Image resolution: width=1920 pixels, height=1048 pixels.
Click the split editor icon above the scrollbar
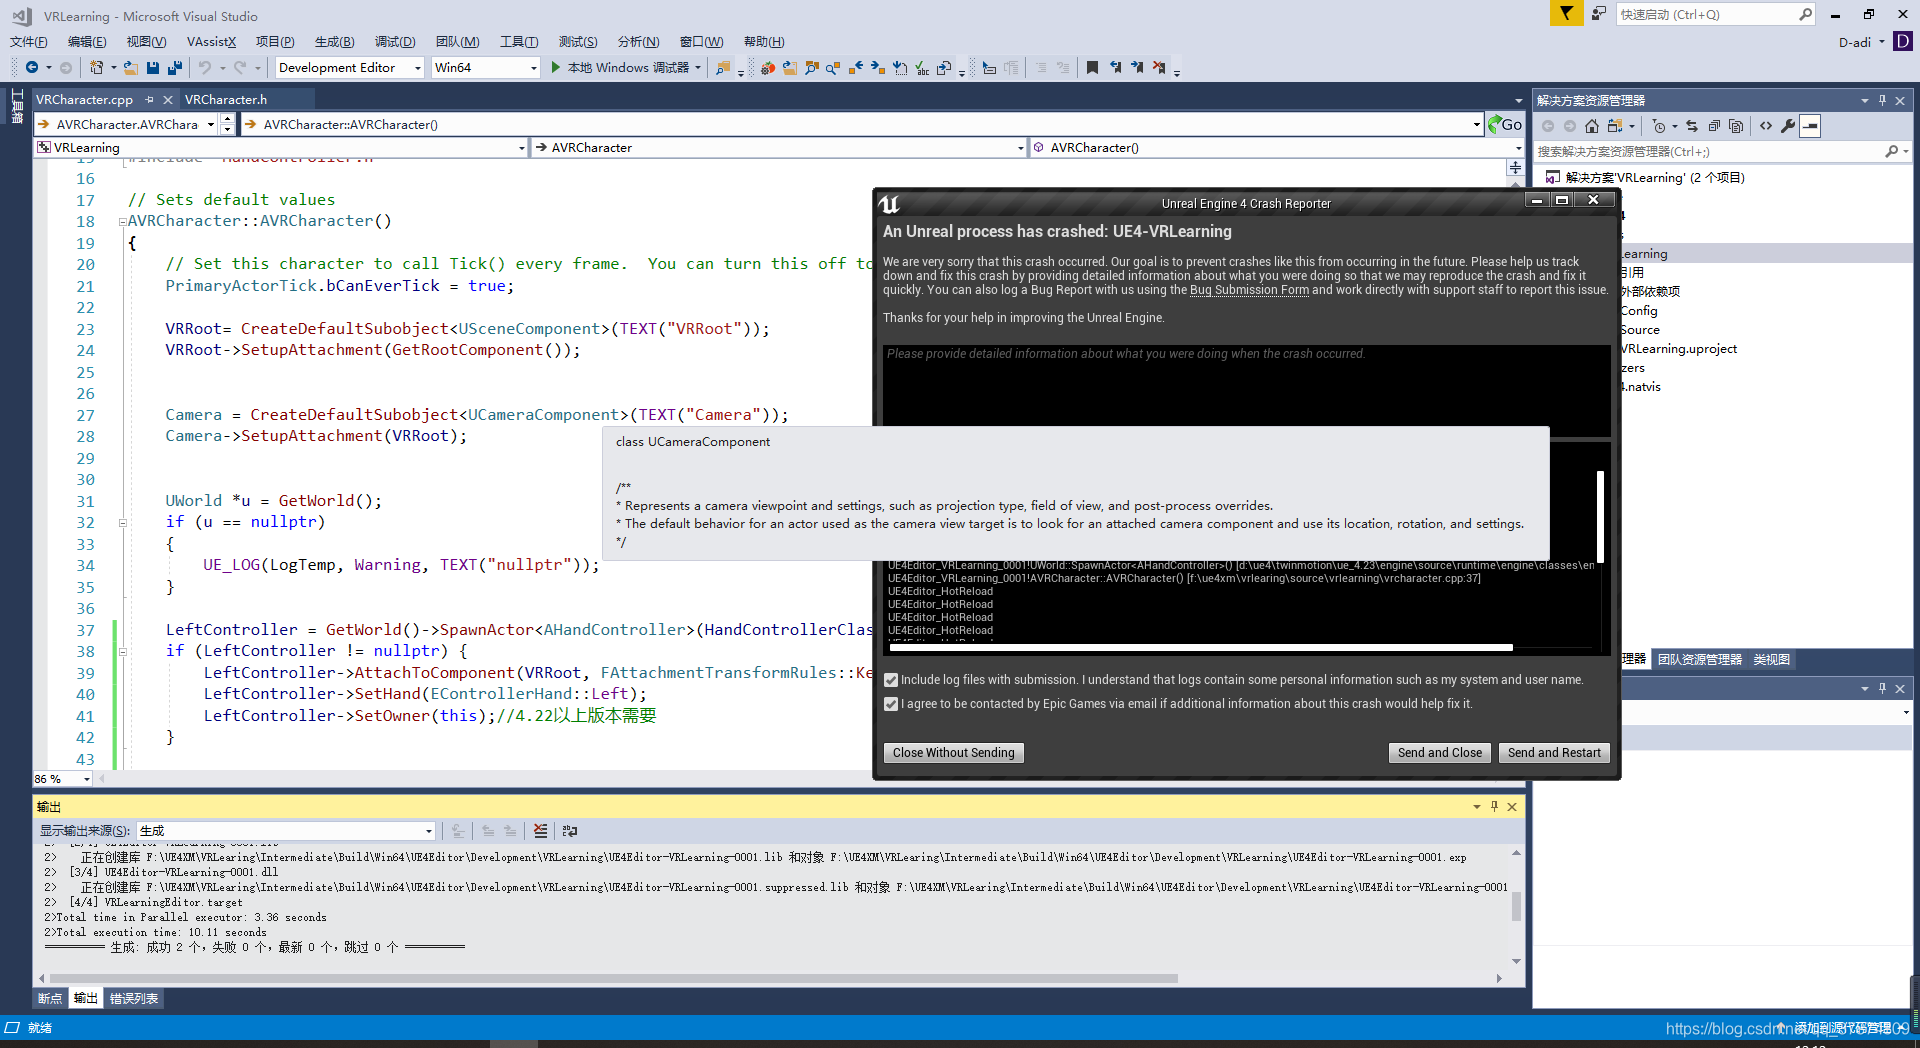[1516, 168]
